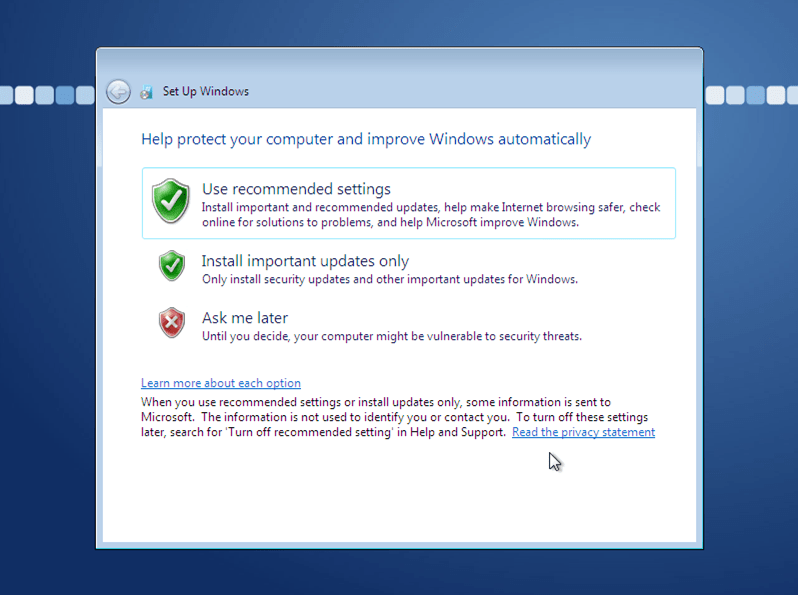Click the Set Up Windows title icon
The height and width of the screenshot is (595, 798).
(146, 92)
